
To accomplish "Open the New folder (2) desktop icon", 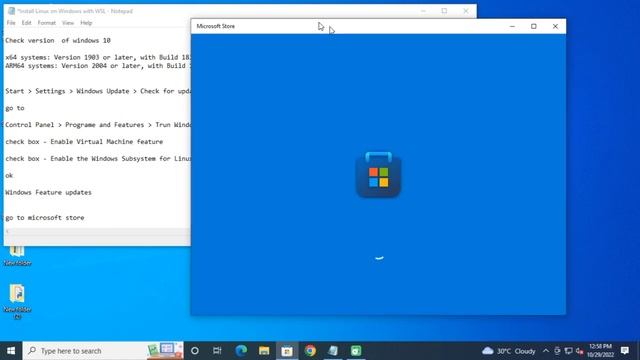I will coord(17,301).
